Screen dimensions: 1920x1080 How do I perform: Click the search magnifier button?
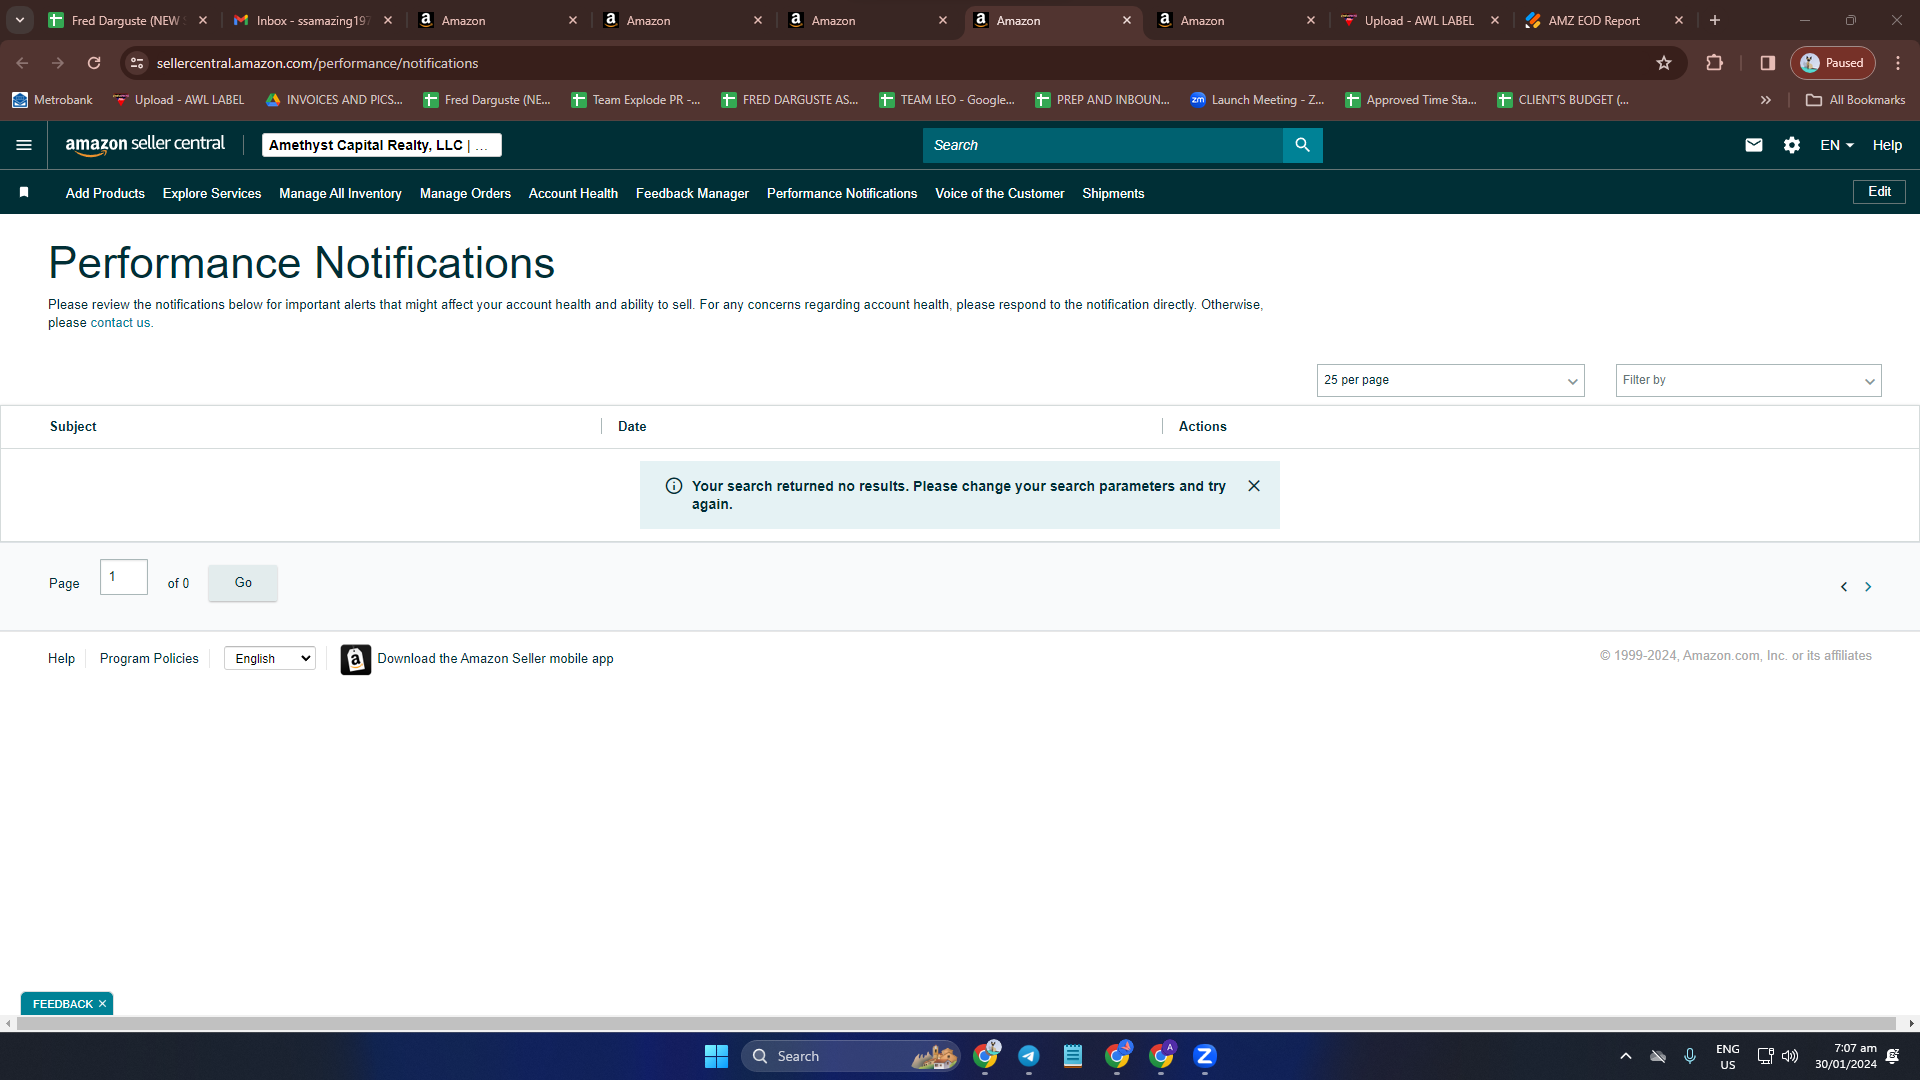(1302, 145)
